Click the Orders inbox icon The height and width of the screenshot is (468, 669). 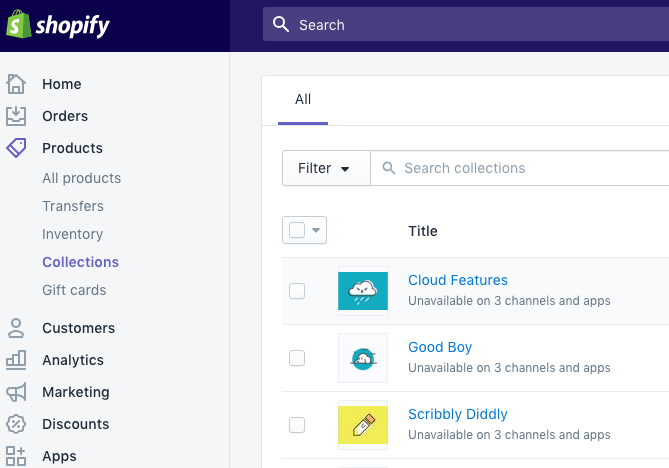coord(16,116)
